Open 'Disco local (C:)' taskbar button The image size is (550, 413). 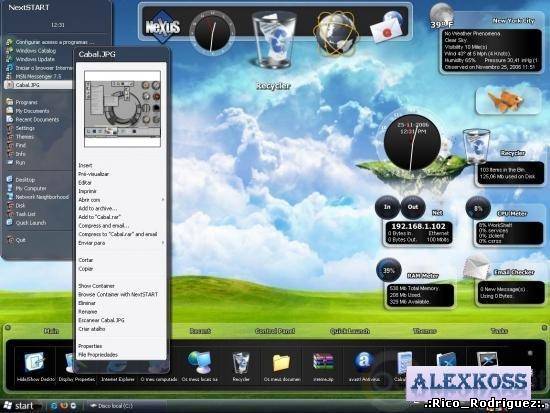112,406
